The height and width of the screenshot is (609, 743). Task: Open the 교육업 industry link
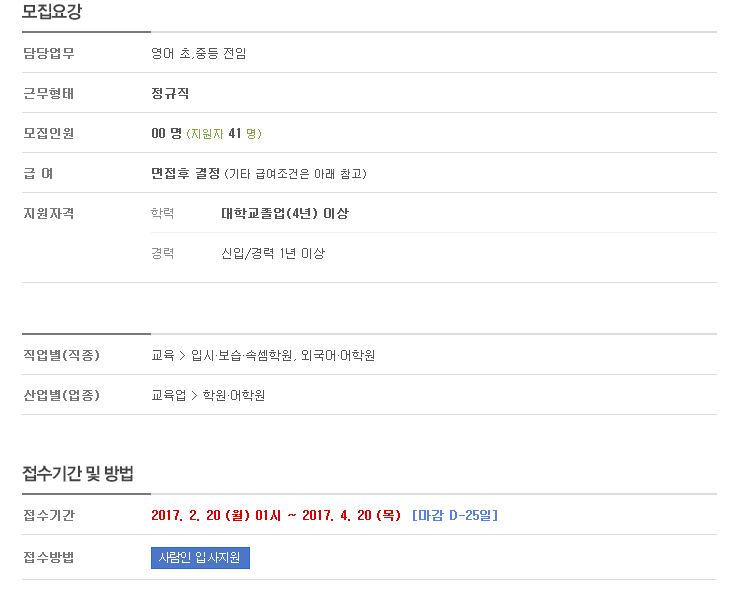[x=169, y=395]
